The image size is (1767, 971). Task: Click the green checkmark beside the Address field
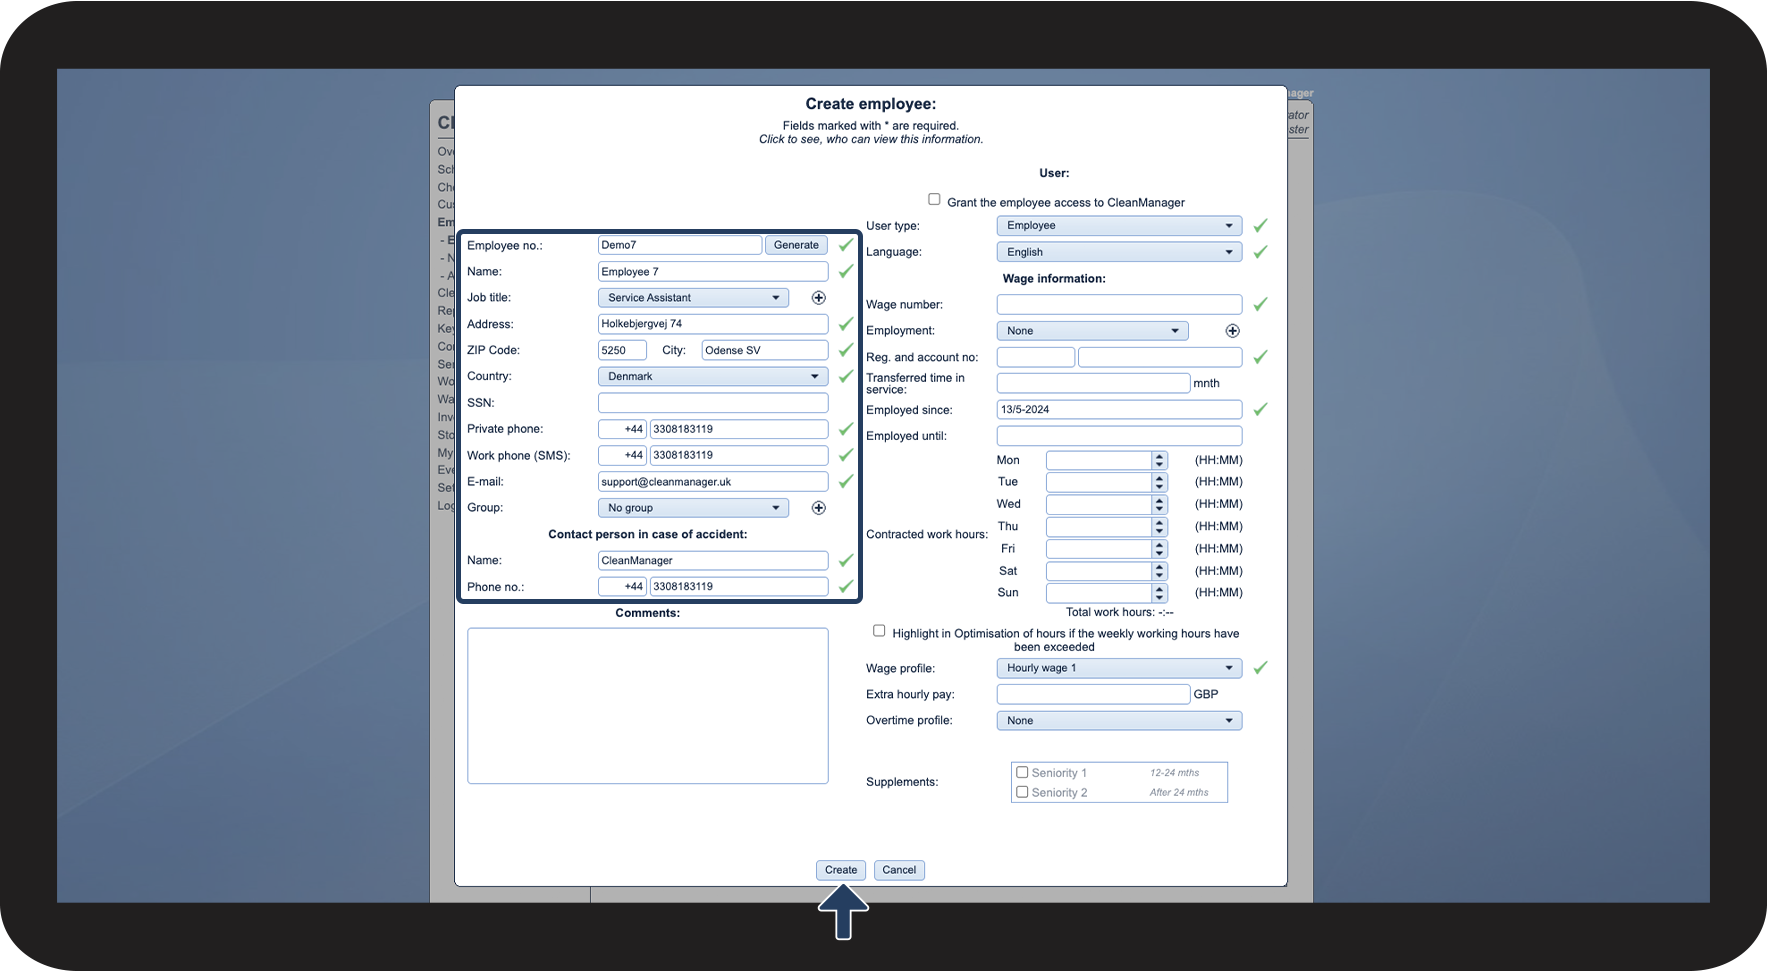pos(846,324)
